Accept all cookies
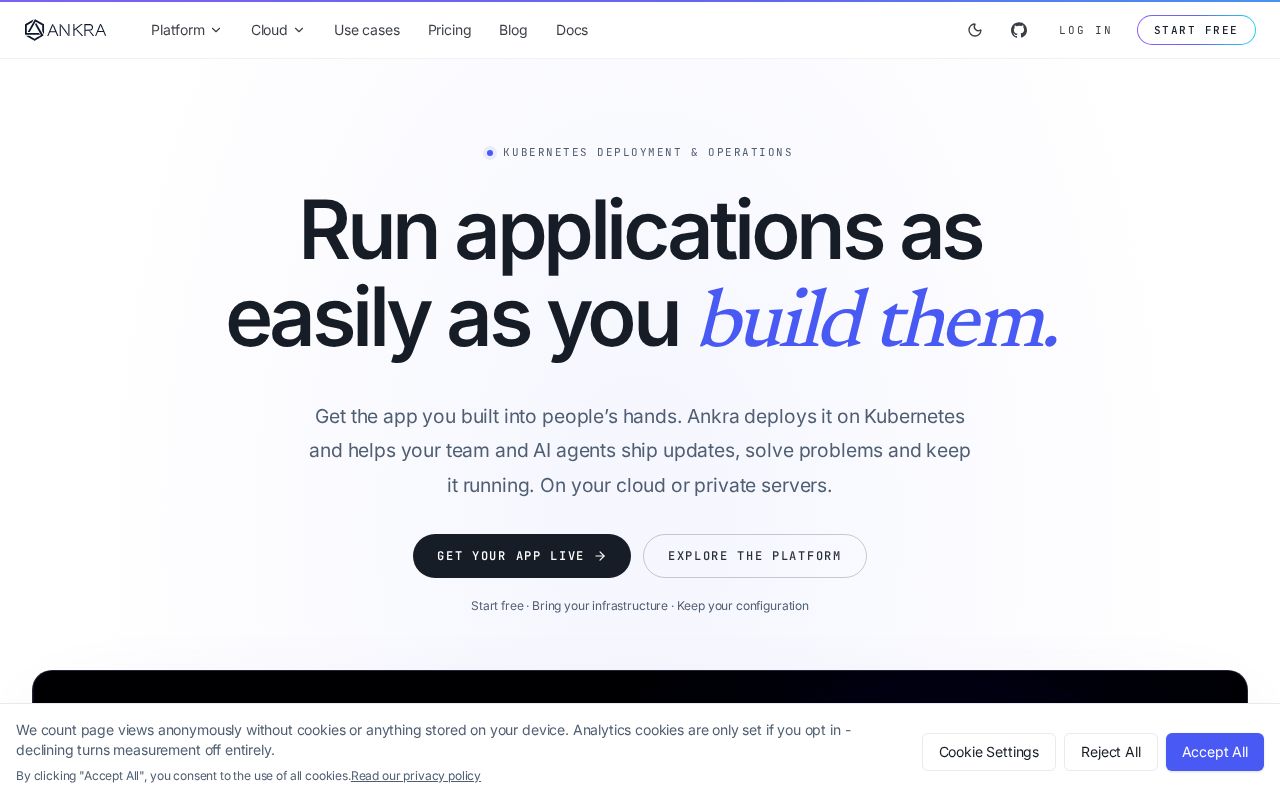Viewport: 1280px width, 800px height. tap(1215, 752)
